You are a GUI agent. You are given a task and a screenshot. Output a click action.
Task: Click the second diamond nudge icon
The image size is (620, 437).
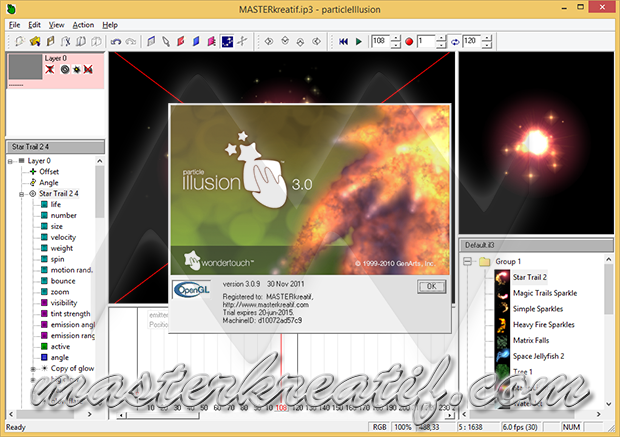coord(285,41)
